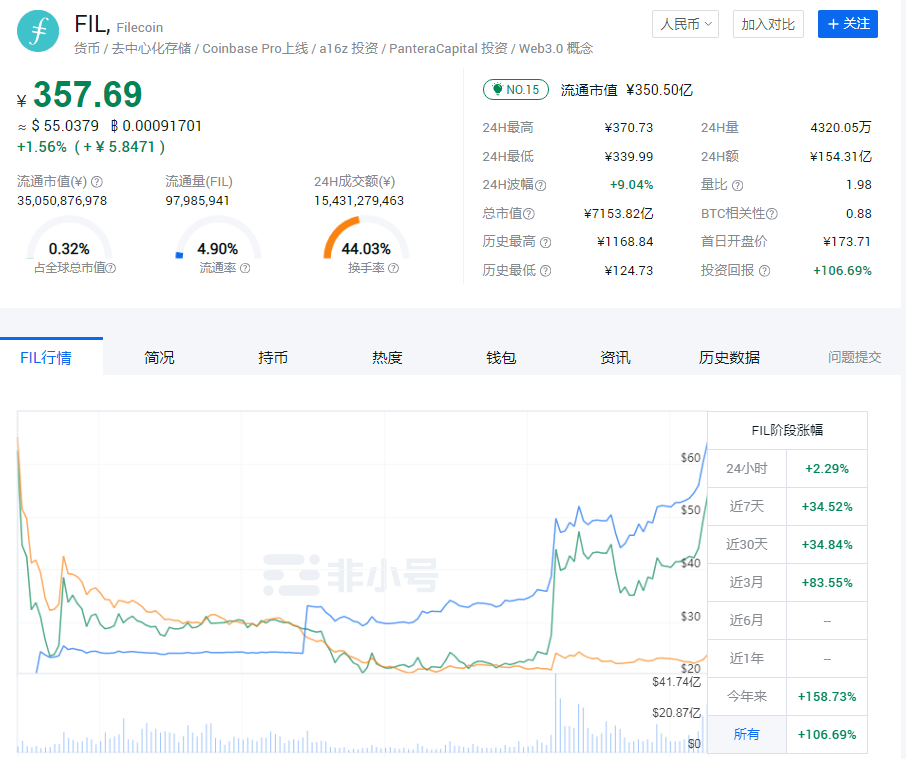The width and height of the screenshot is (906, 759).
Task: Open the 持币 tab
Action: (x=273, y=358)
